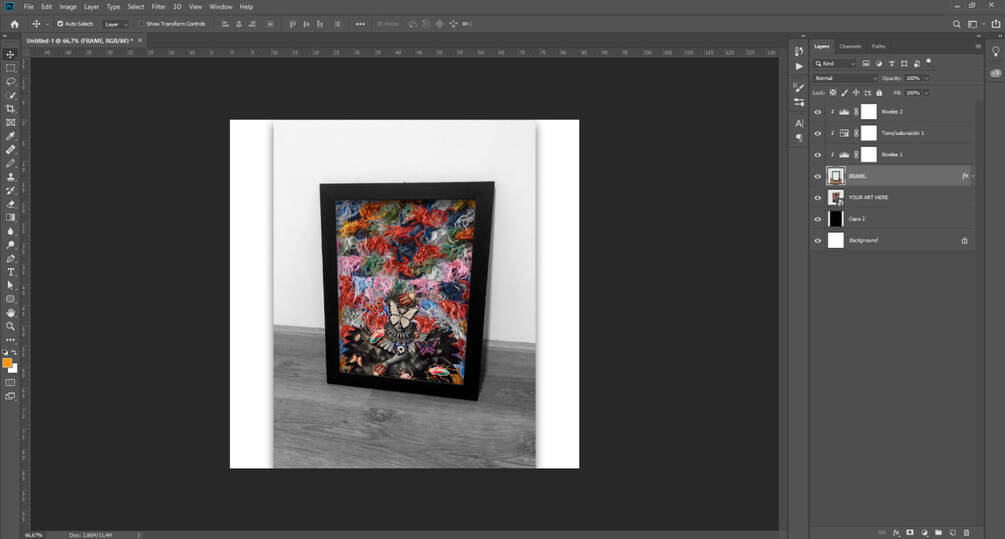Select the Lasso tool
Screen dimensions: 1005x539
pyautogui.click(x=10, y=81)
